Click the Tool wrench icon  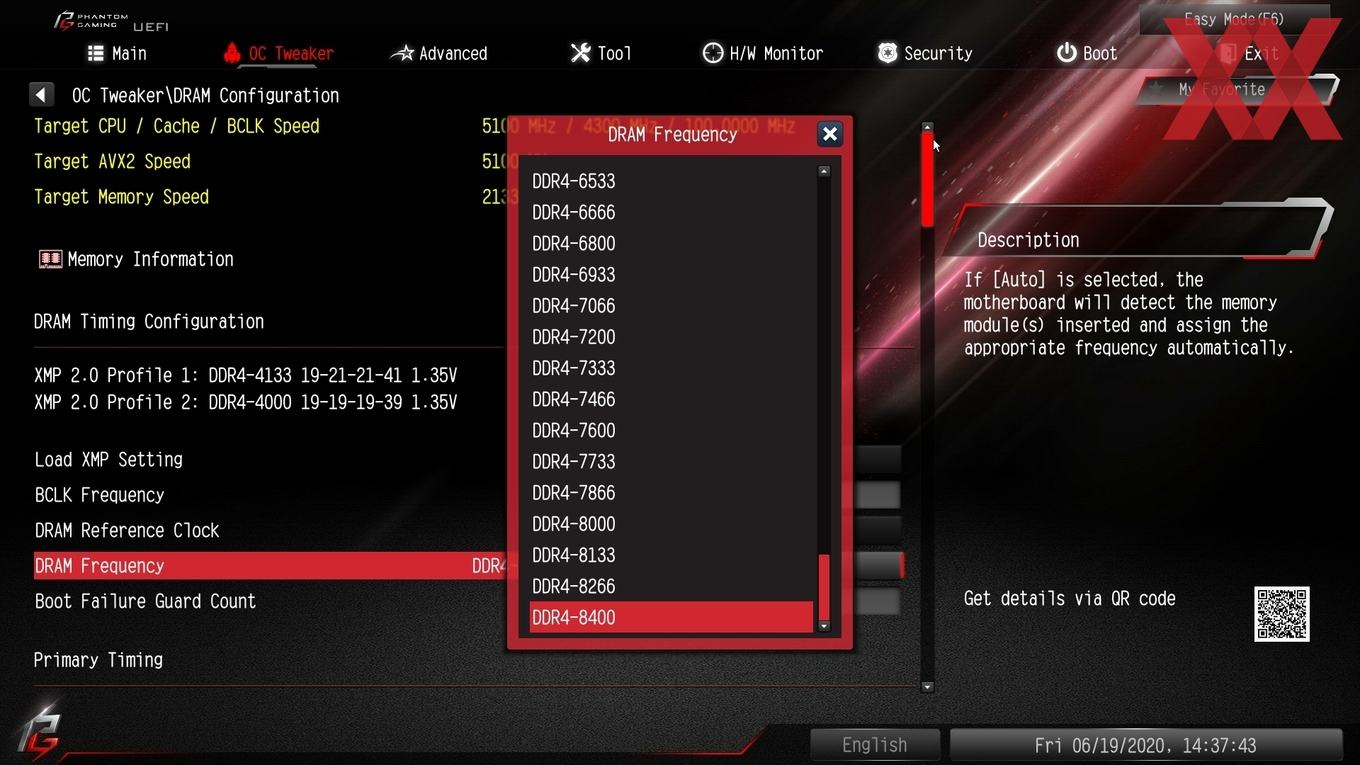(x=580, y=53)
